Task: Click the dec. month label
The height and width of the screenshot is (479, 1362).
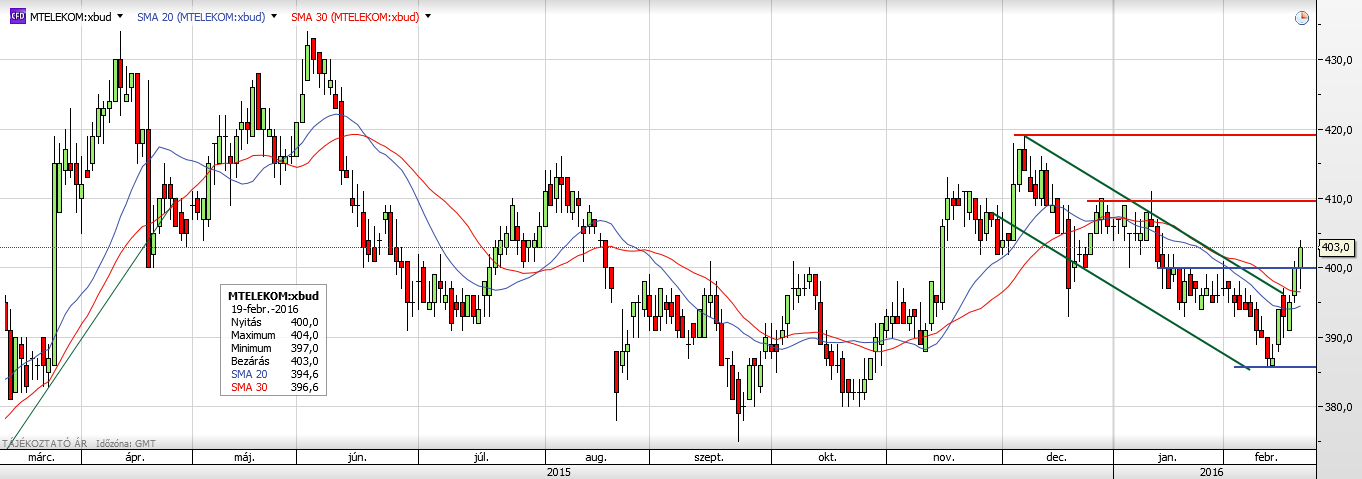Action: click(x=1056, y=457)
